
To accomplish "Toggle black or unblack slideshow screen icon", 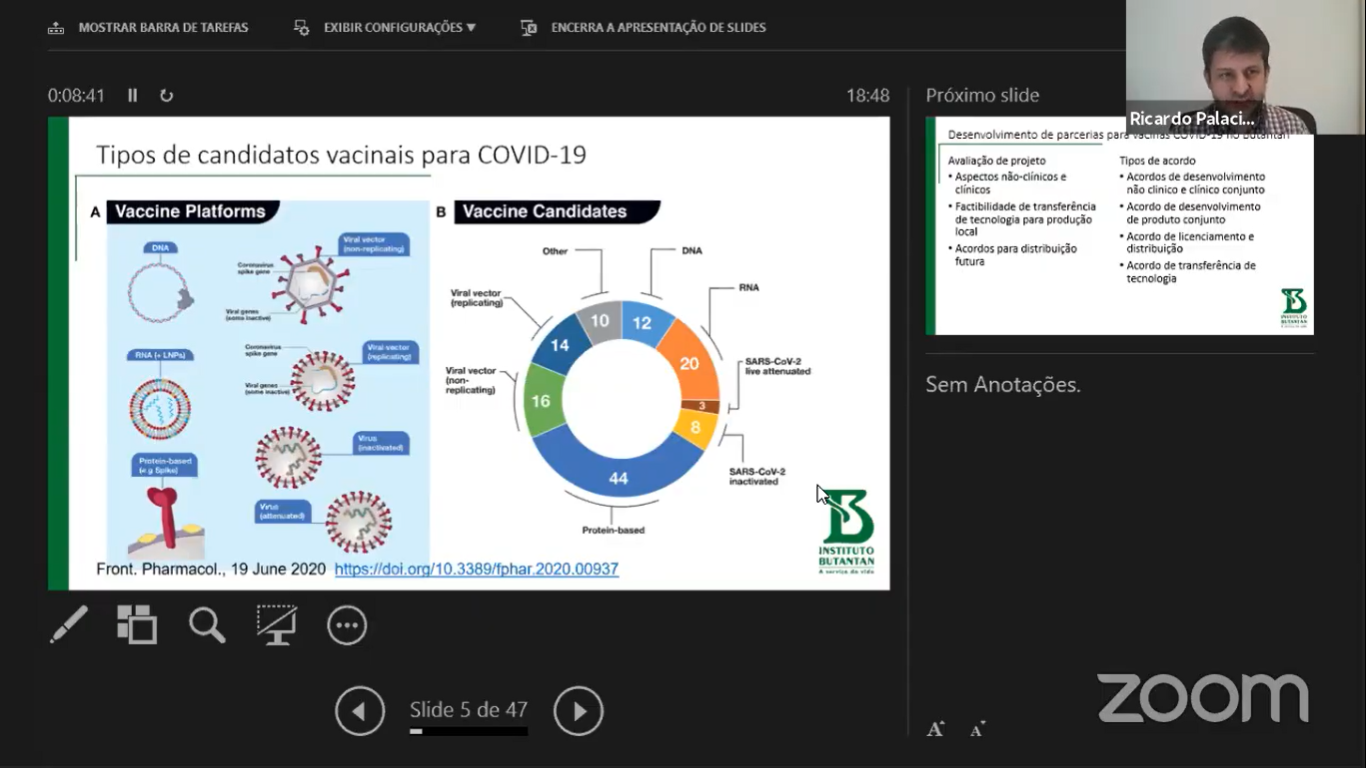I will tap(276, 625).
